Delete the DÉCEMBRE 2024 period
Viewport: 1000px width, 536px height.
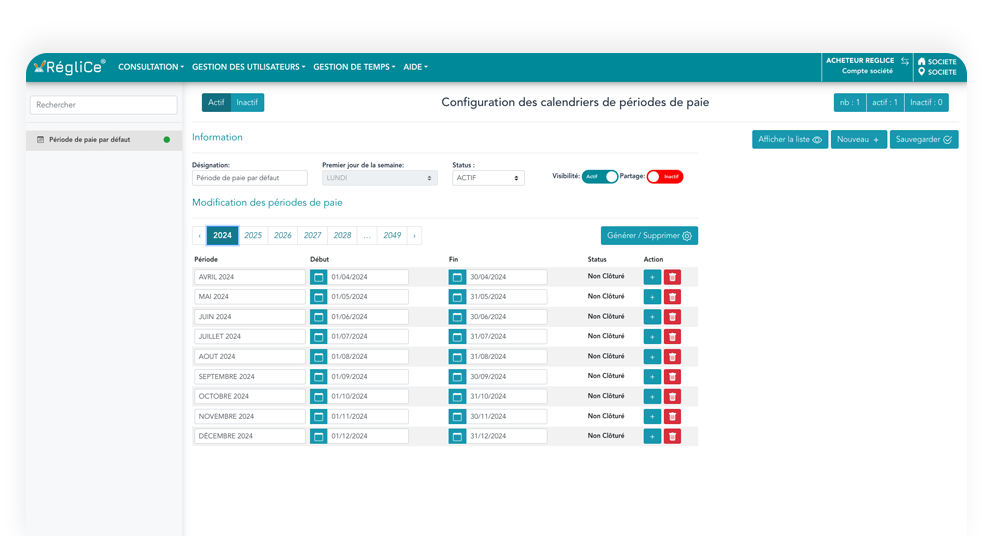pyautogui.click(x=672, y=436)
